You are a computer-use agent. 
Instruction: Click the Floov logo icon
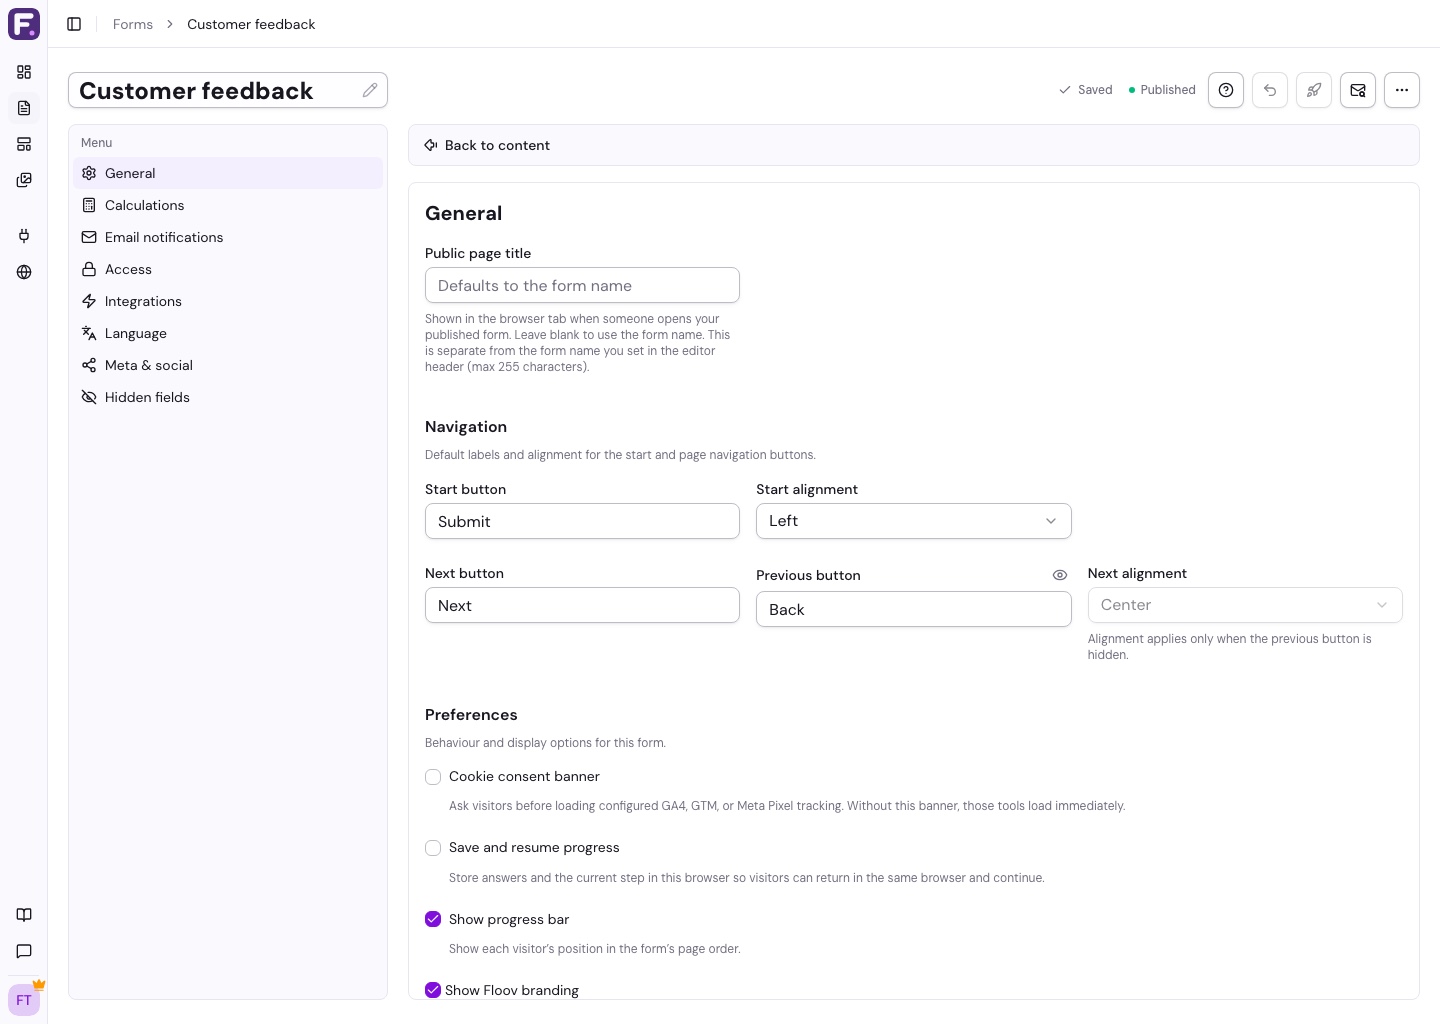pos(24,24)
